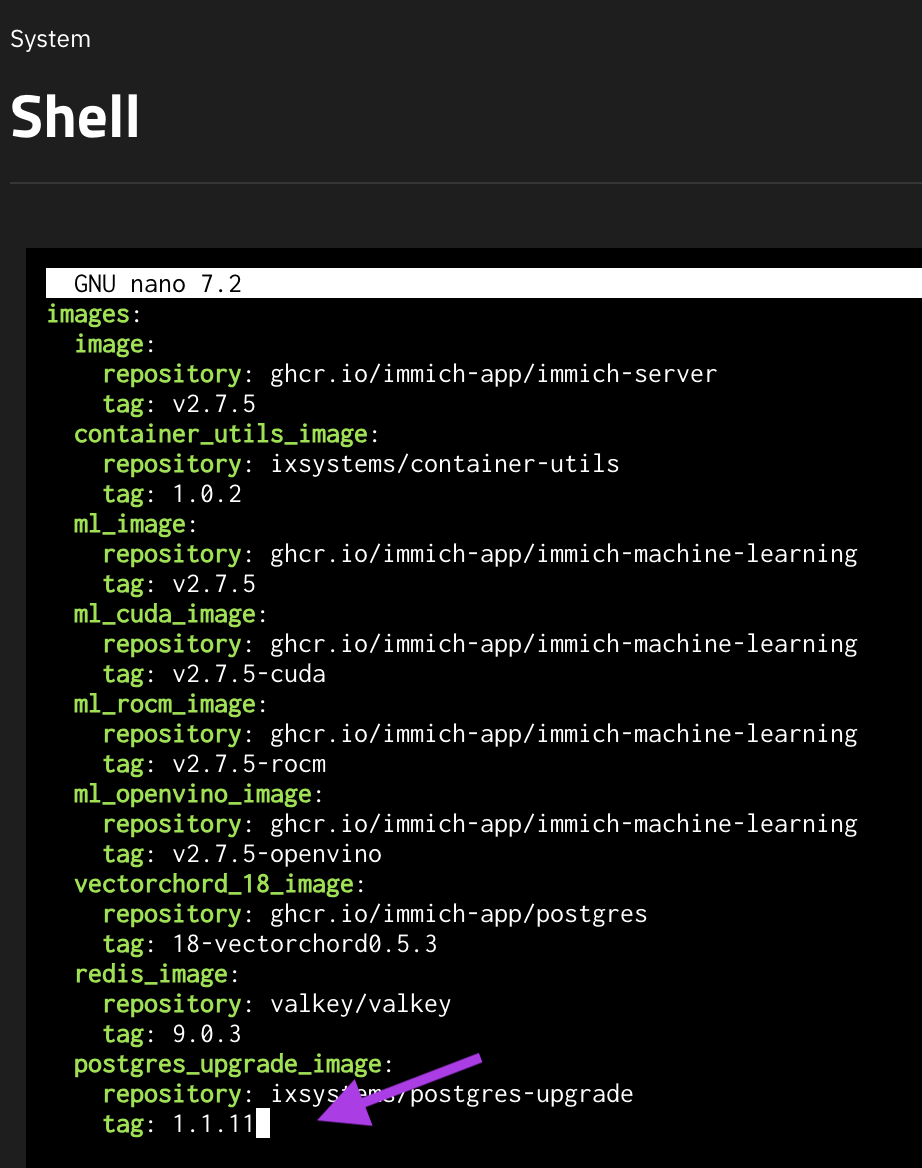The image size is (922, 1168).
Task: Select the container_utils_image key line
Action: click(x=220, y=434)
